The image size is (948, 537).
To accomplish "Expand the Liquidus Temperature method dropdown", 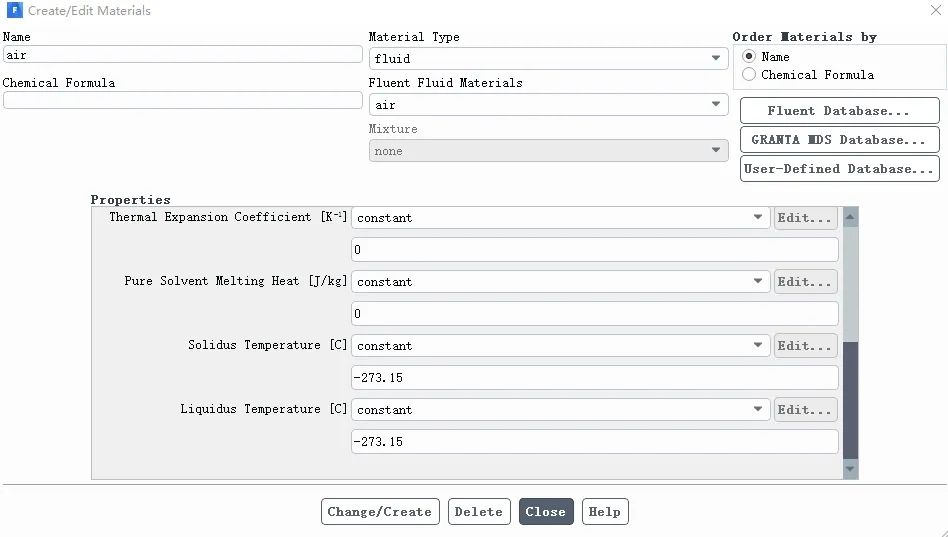I will tap(560, 410).
